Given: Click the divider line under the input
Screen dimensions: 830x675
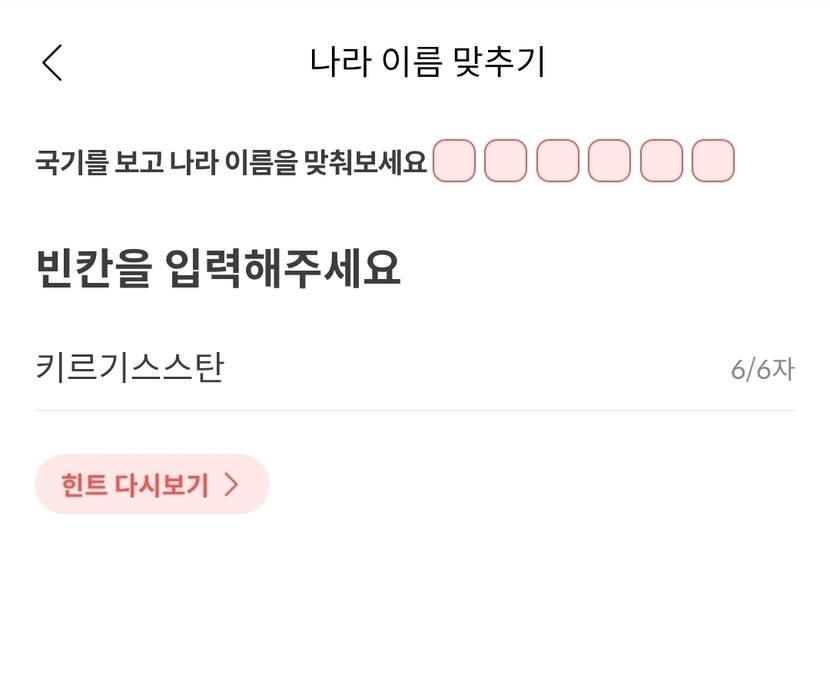Looking at the screenshot, I should point(415,410).
